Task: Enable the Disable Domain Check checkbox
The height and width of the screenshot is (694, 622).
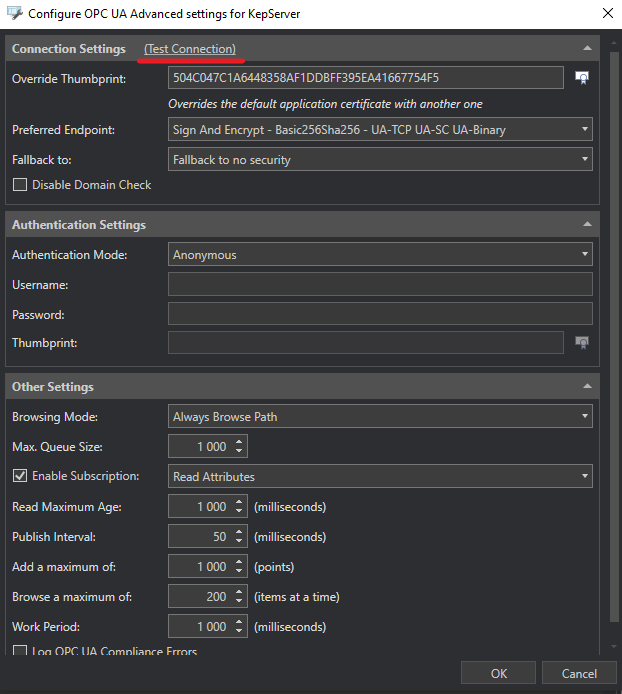Action: (20, 185)
